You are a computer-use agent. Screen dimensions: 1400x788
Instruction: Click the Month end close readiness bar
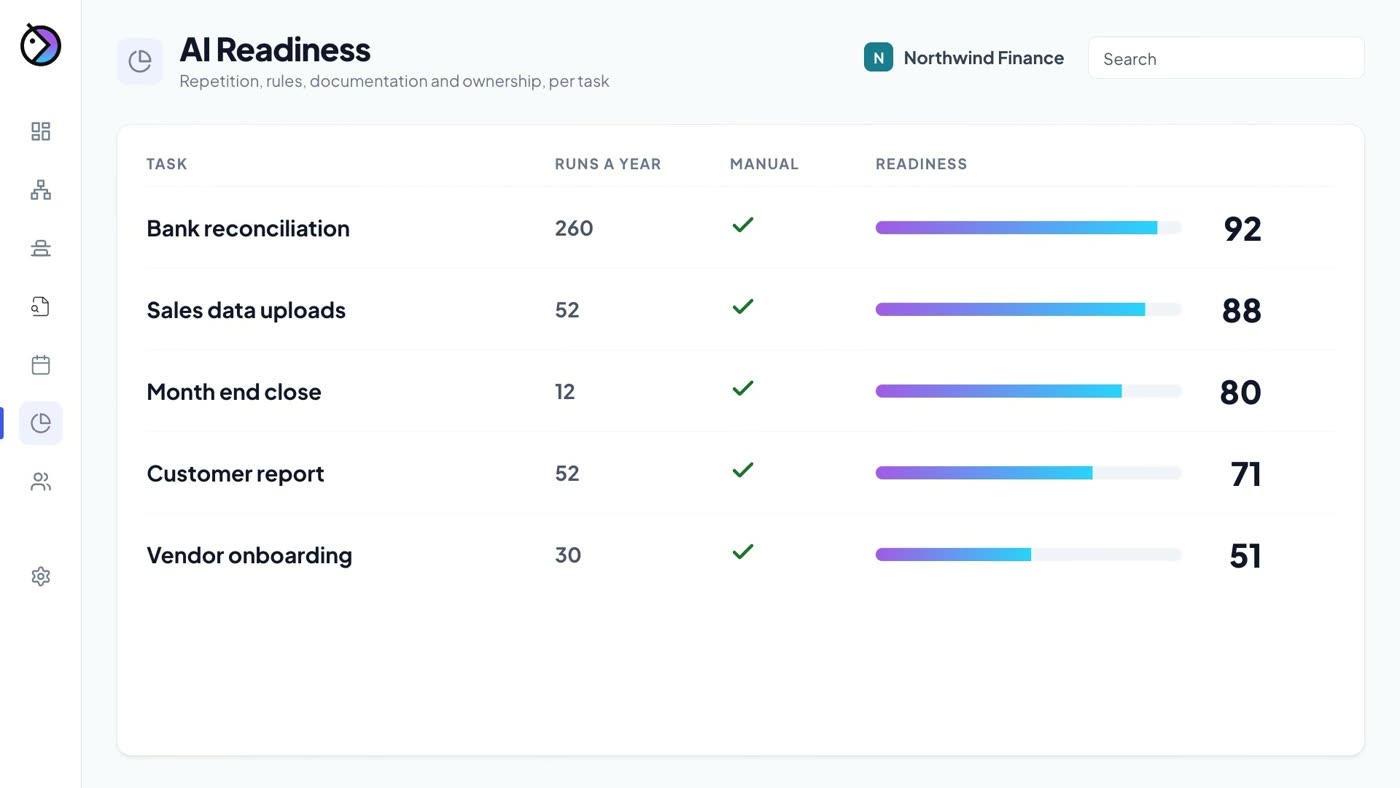coord(1028,392)
